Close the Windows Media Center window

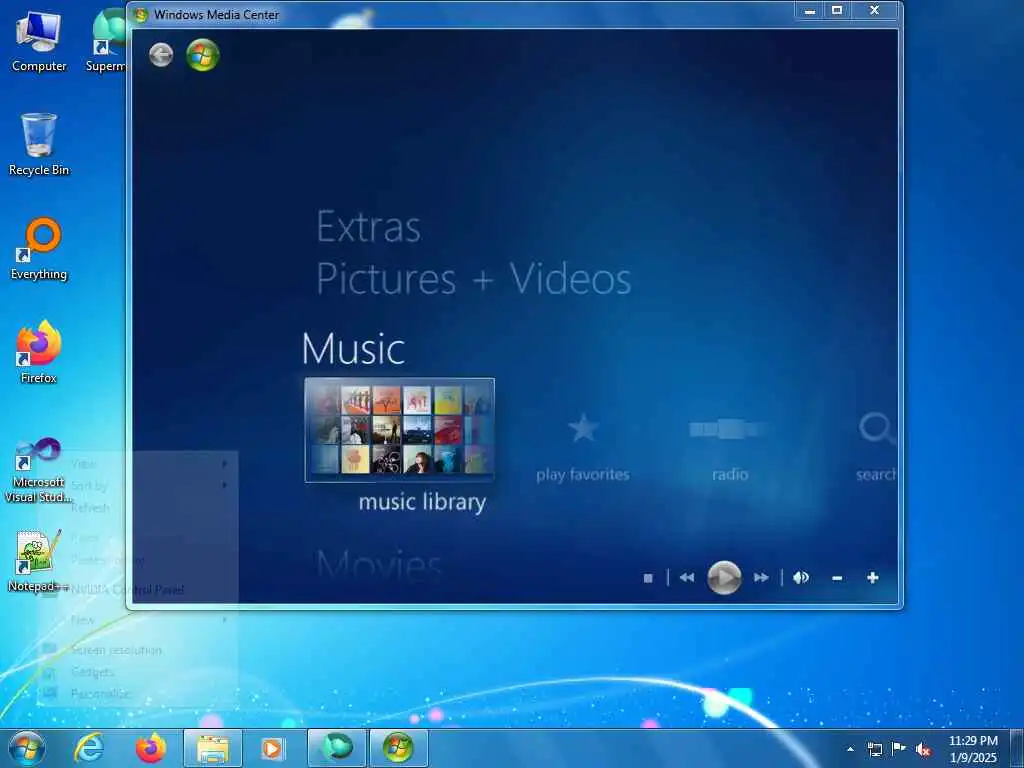click(x=875, y=10)
